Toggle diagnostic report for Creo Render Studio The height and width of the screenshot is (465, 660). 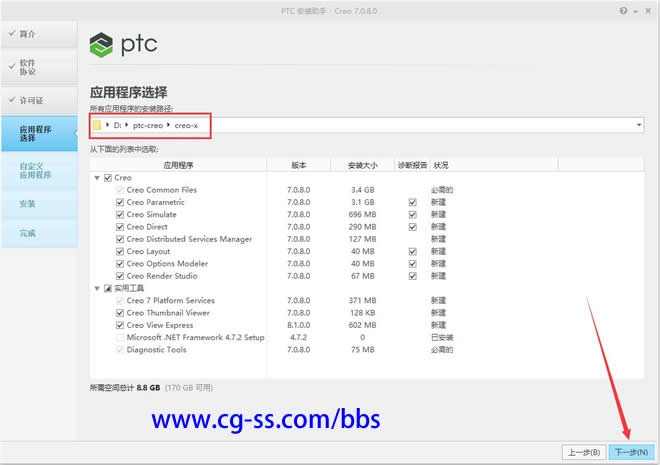click(x=412, y=276)
